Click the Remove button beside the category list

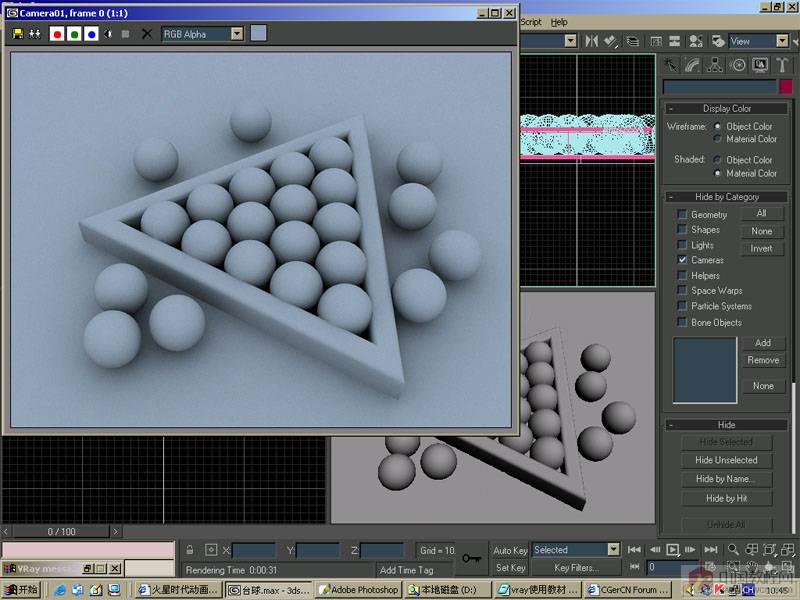(x=763, y=360)
